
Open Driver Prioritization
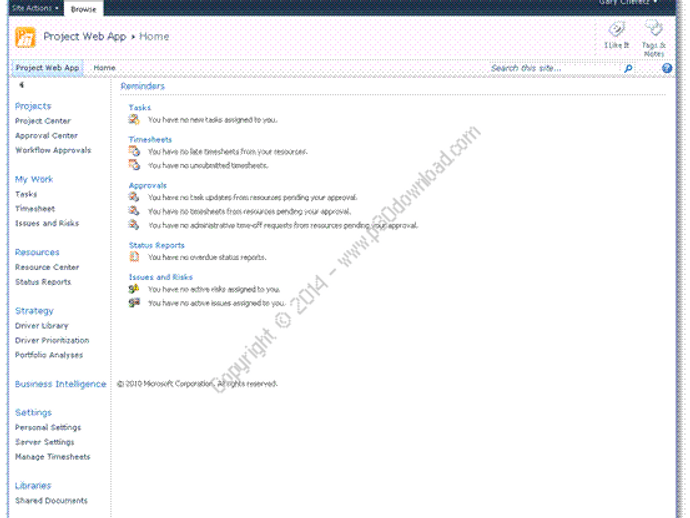point(52,340)
